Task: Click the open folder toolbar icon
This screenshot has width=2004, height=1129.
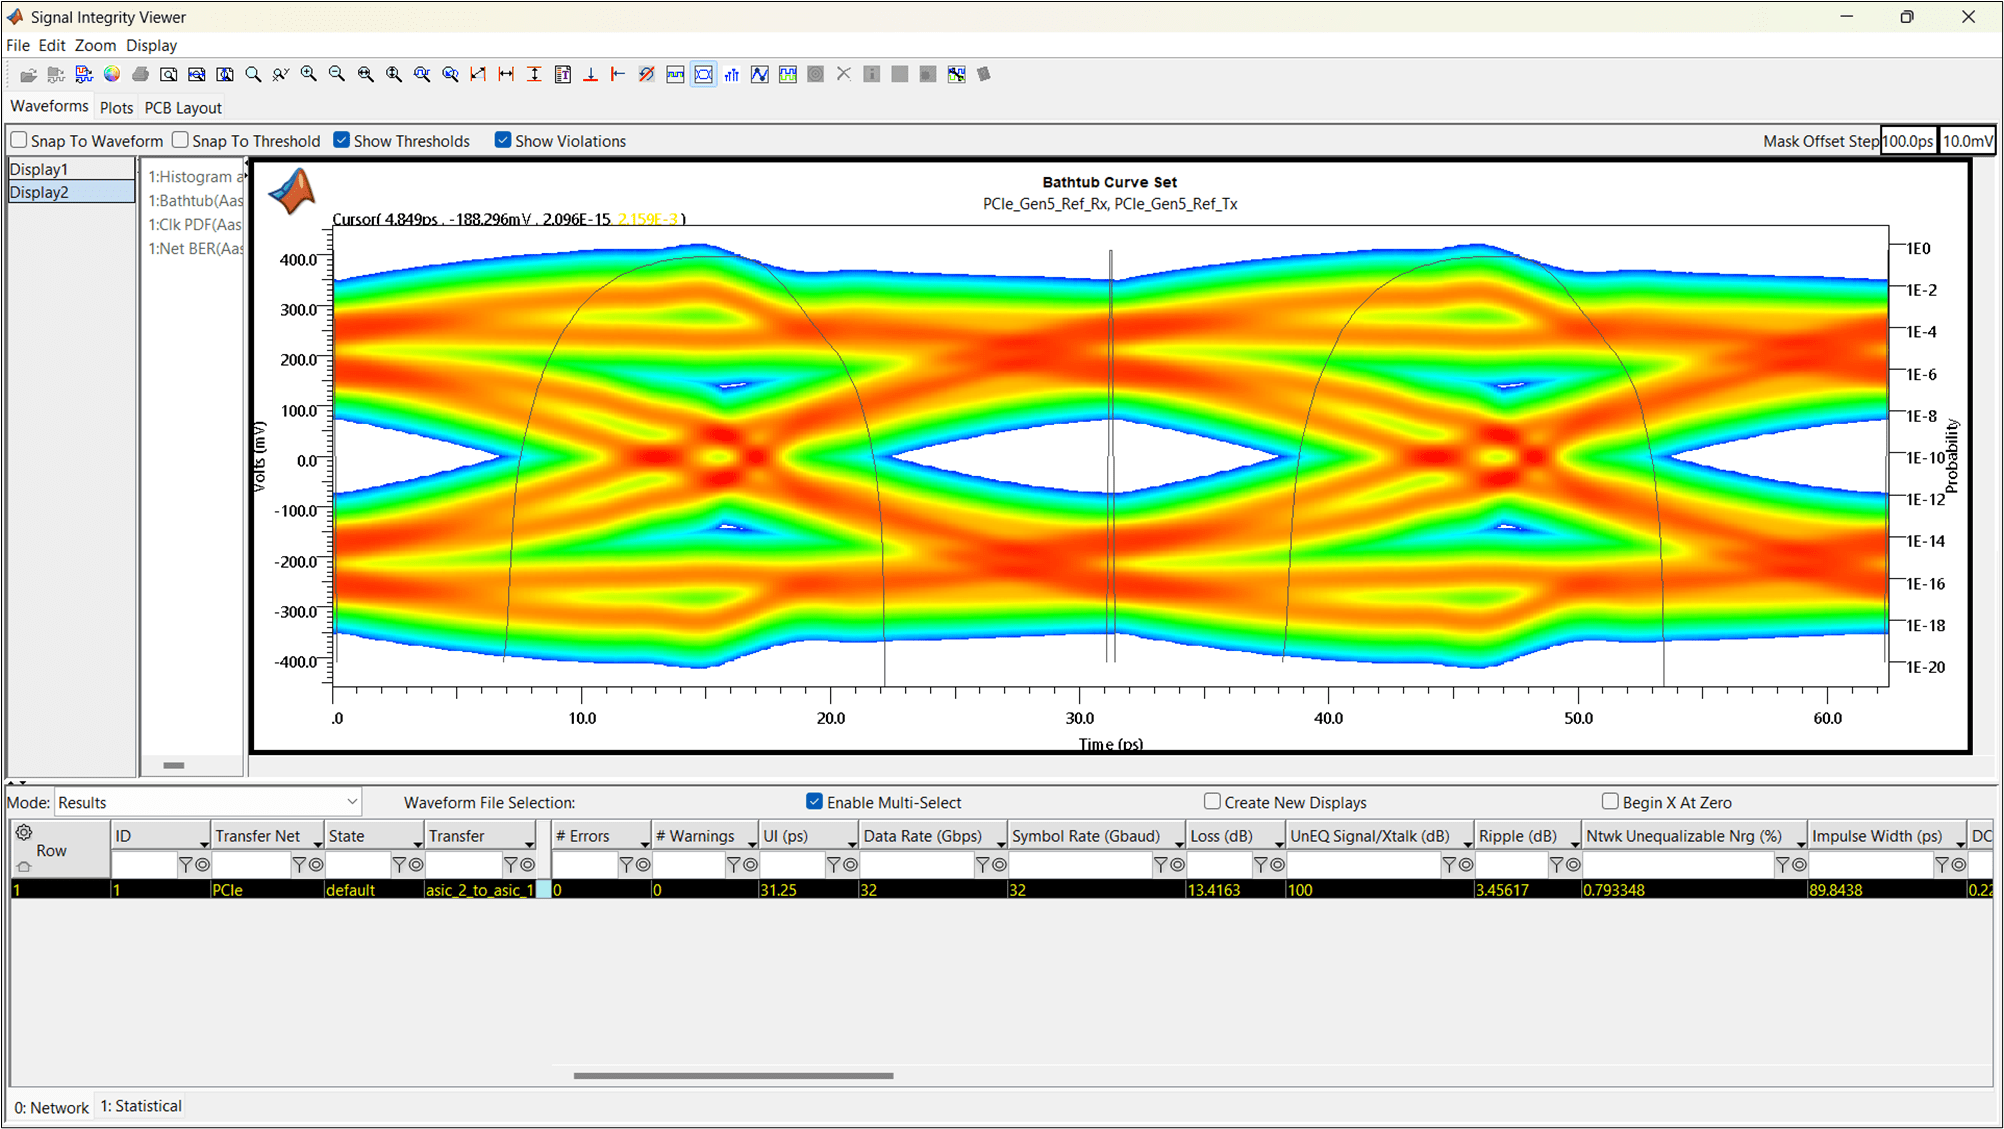Action: [28, 75]
